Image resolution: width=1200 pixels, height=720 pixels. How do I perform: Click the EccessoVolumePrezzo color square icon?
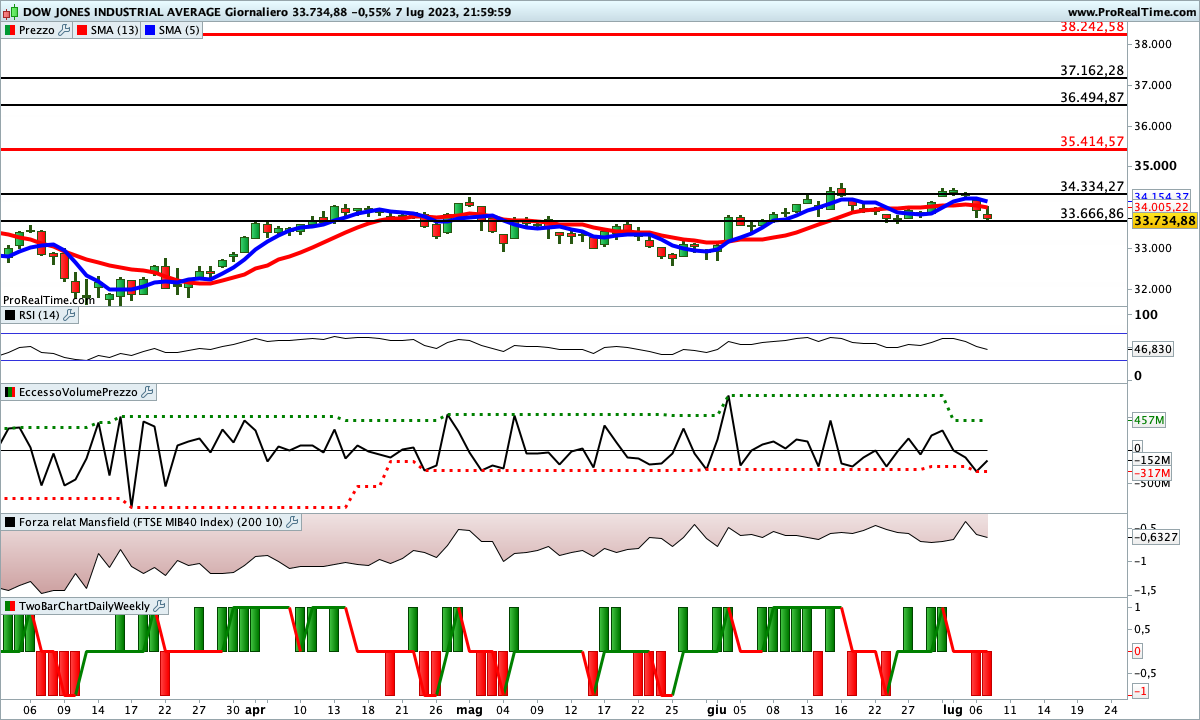10,392
